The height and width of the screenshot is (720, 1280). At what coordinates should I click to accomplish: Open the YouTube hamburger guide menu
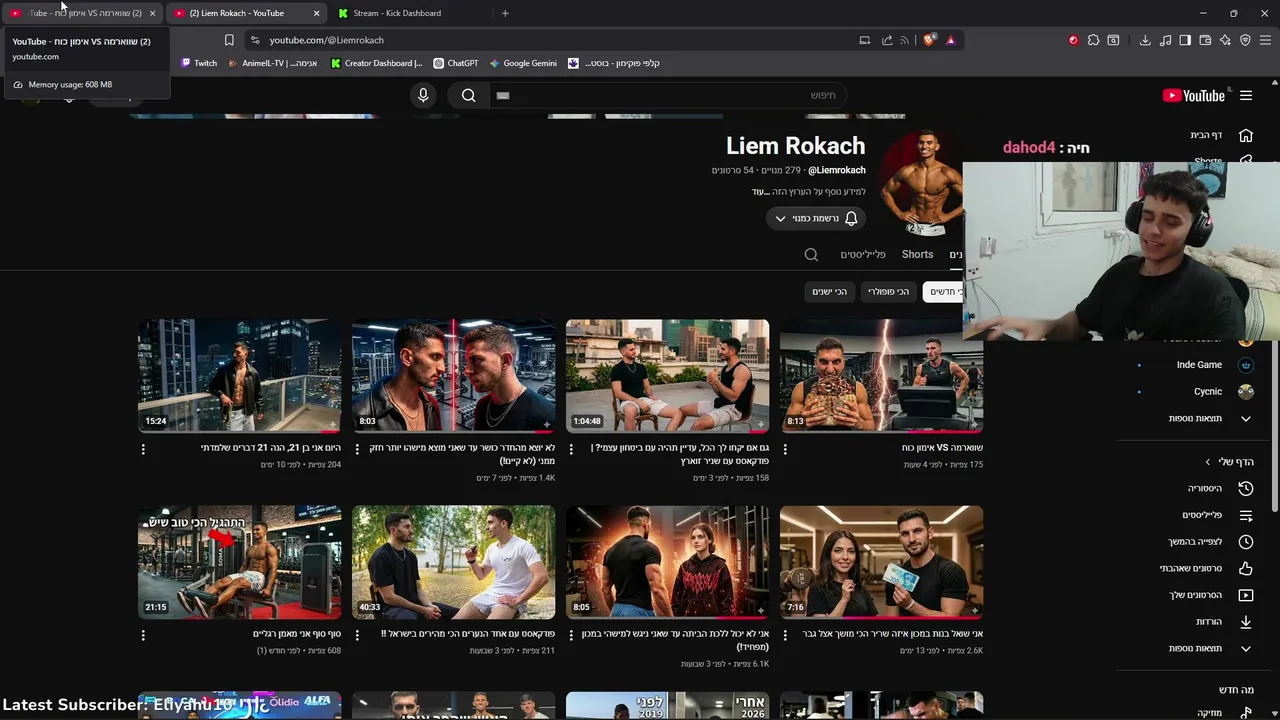pos(1246,96)
